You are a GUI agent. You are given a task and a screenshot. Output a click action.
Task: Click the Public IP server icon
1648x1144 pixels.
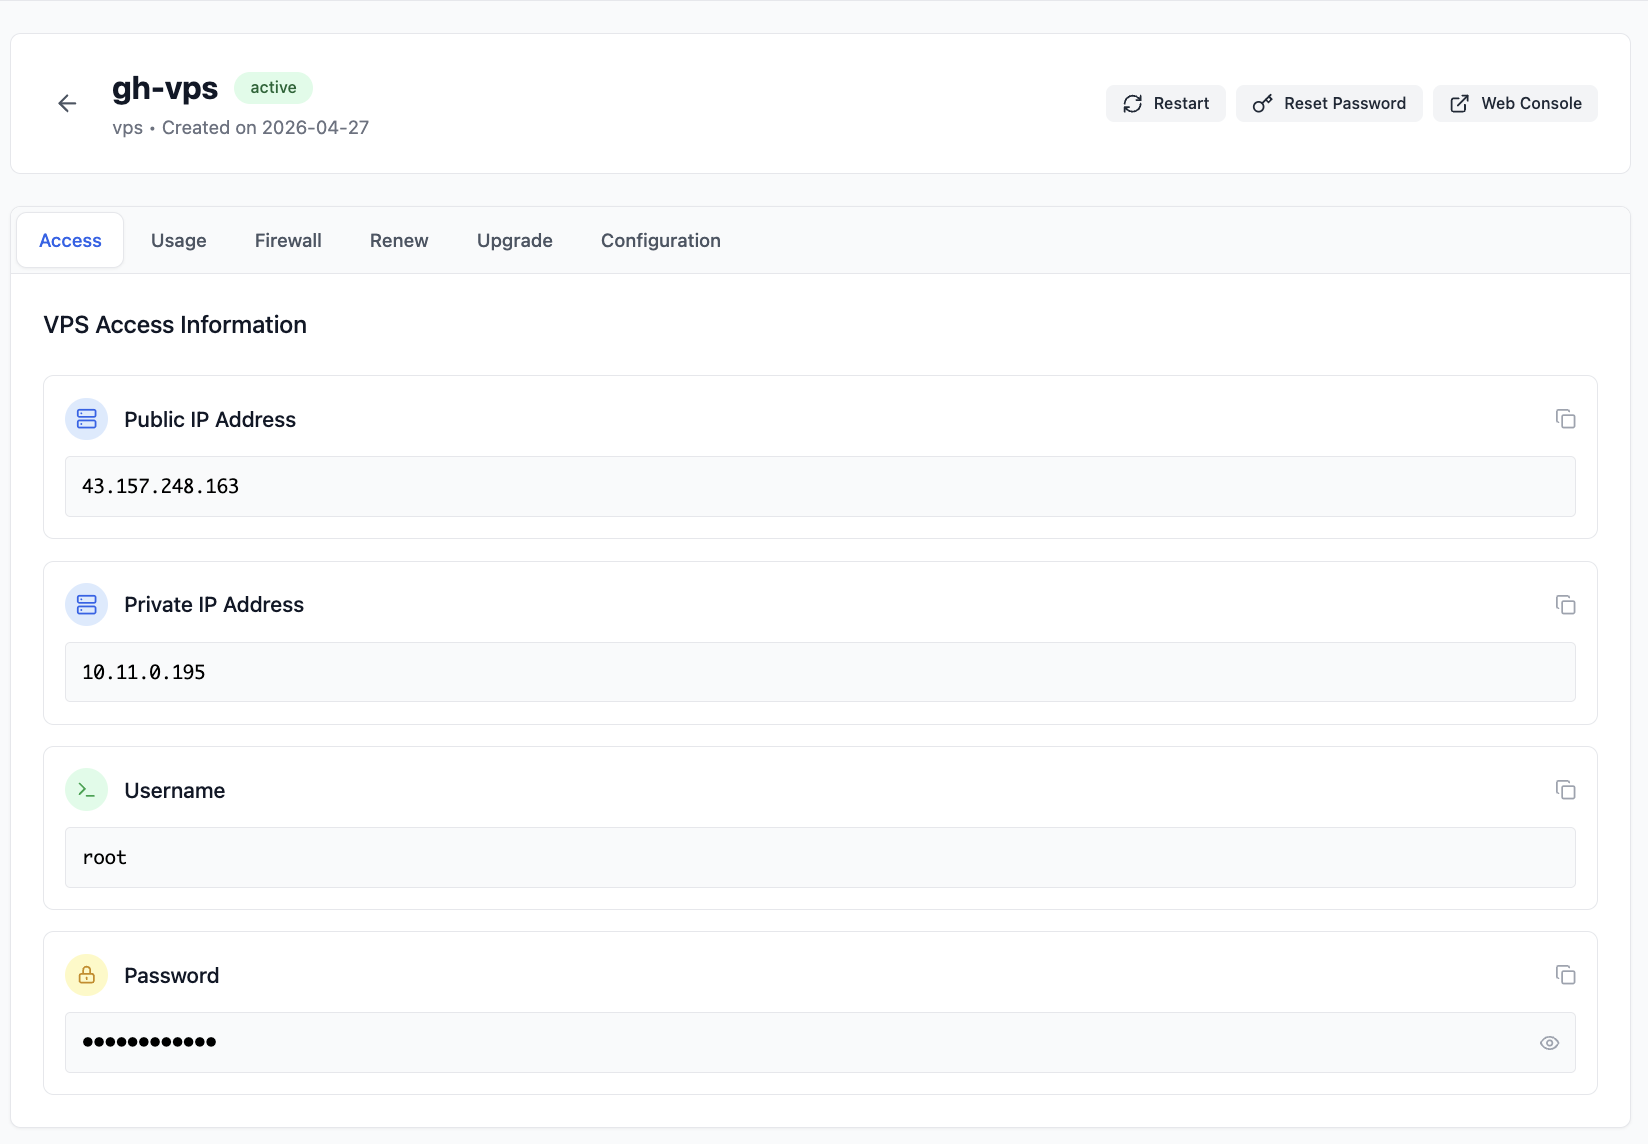pos(87,419)
